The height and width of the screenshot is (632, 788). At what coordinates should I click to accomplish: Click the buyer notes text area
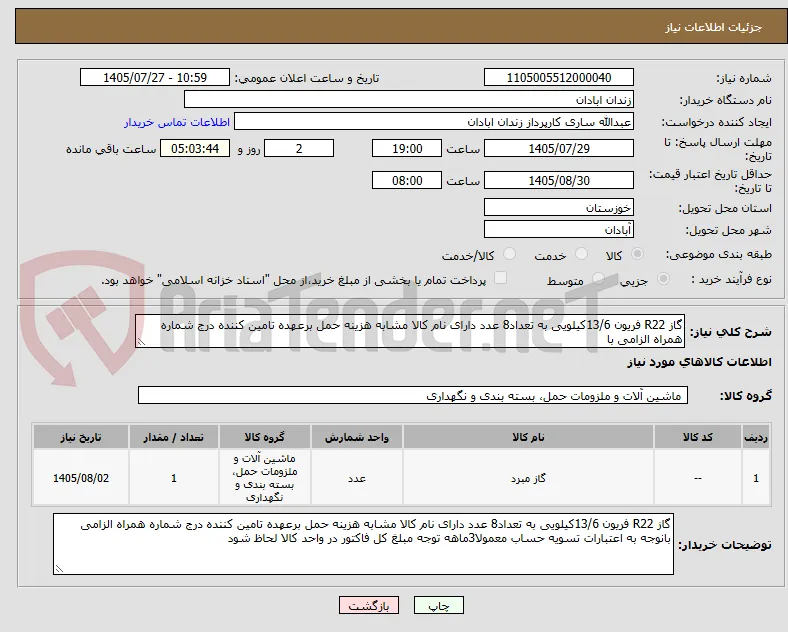(363, 544)
